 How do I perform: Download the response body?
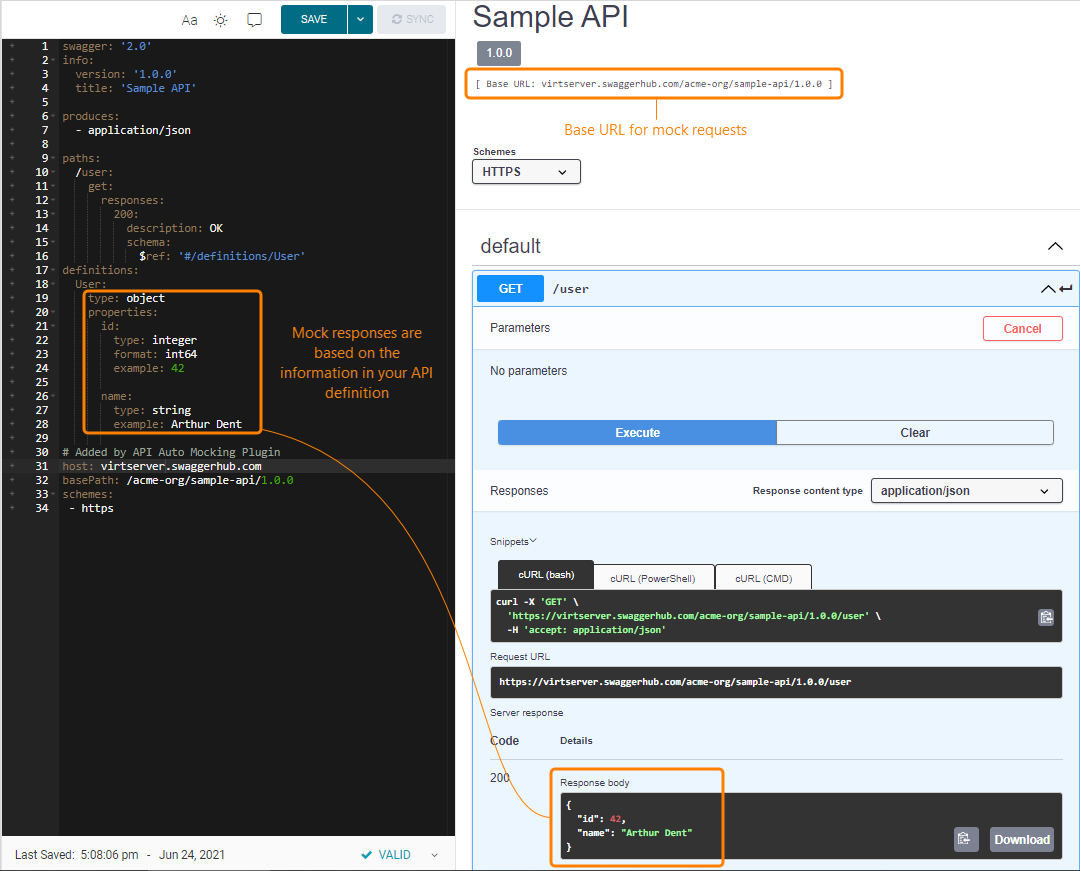[x=1022, y=839]
